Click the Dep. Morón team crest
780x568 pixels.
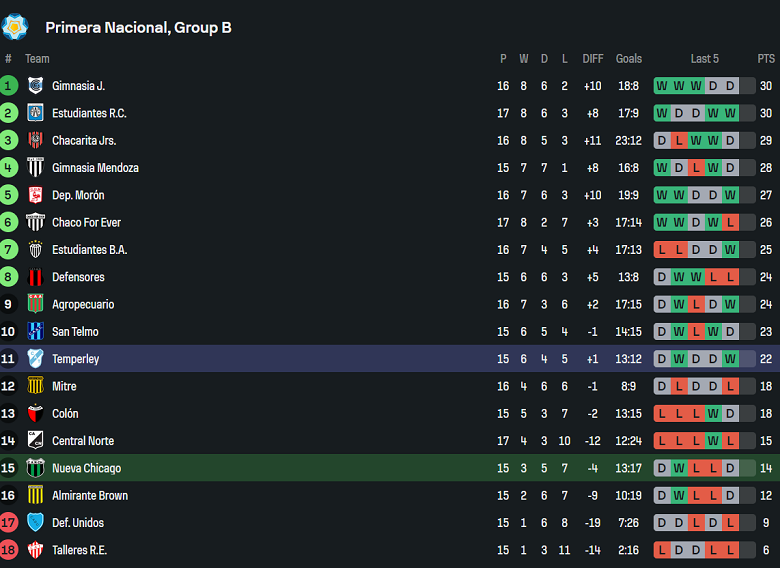[x=36, y=195]
